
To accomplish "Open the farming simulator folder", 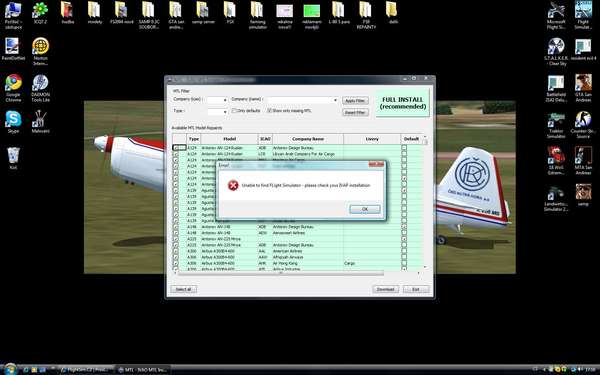I will pos(258,15).
